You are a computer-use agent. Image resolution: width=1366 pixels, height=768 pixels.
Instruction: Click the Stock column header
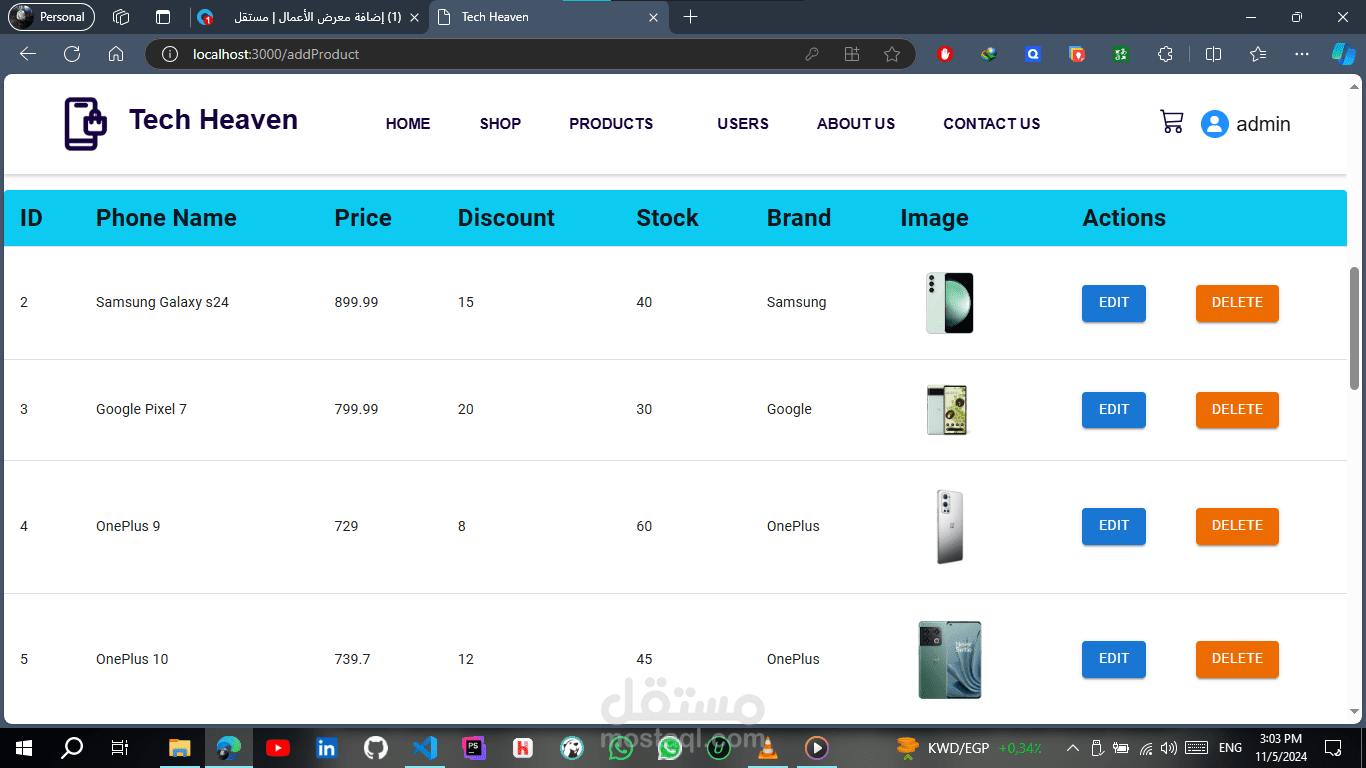667,218
